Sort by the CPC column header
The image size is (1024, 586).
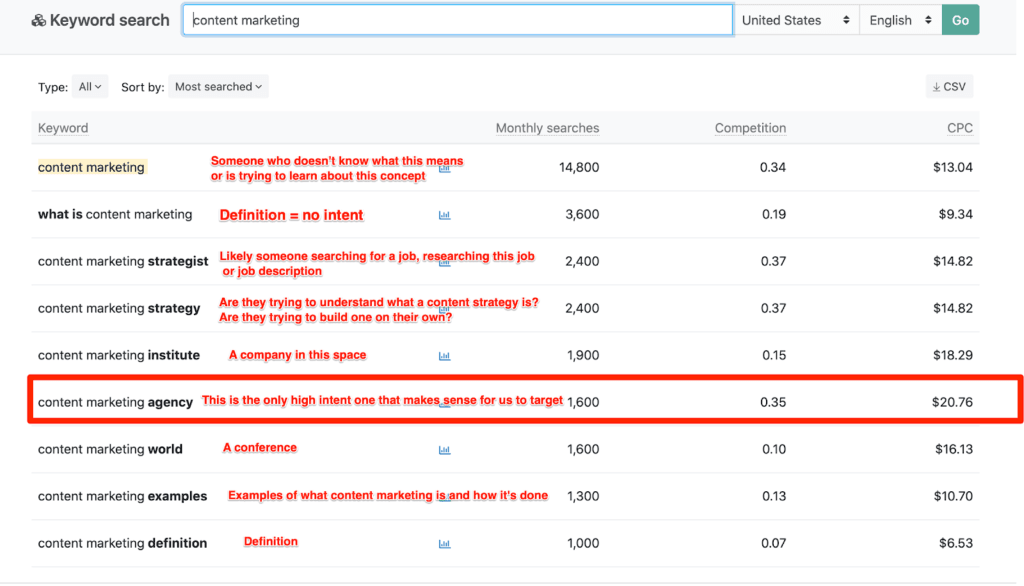click(x=960, y=128)
